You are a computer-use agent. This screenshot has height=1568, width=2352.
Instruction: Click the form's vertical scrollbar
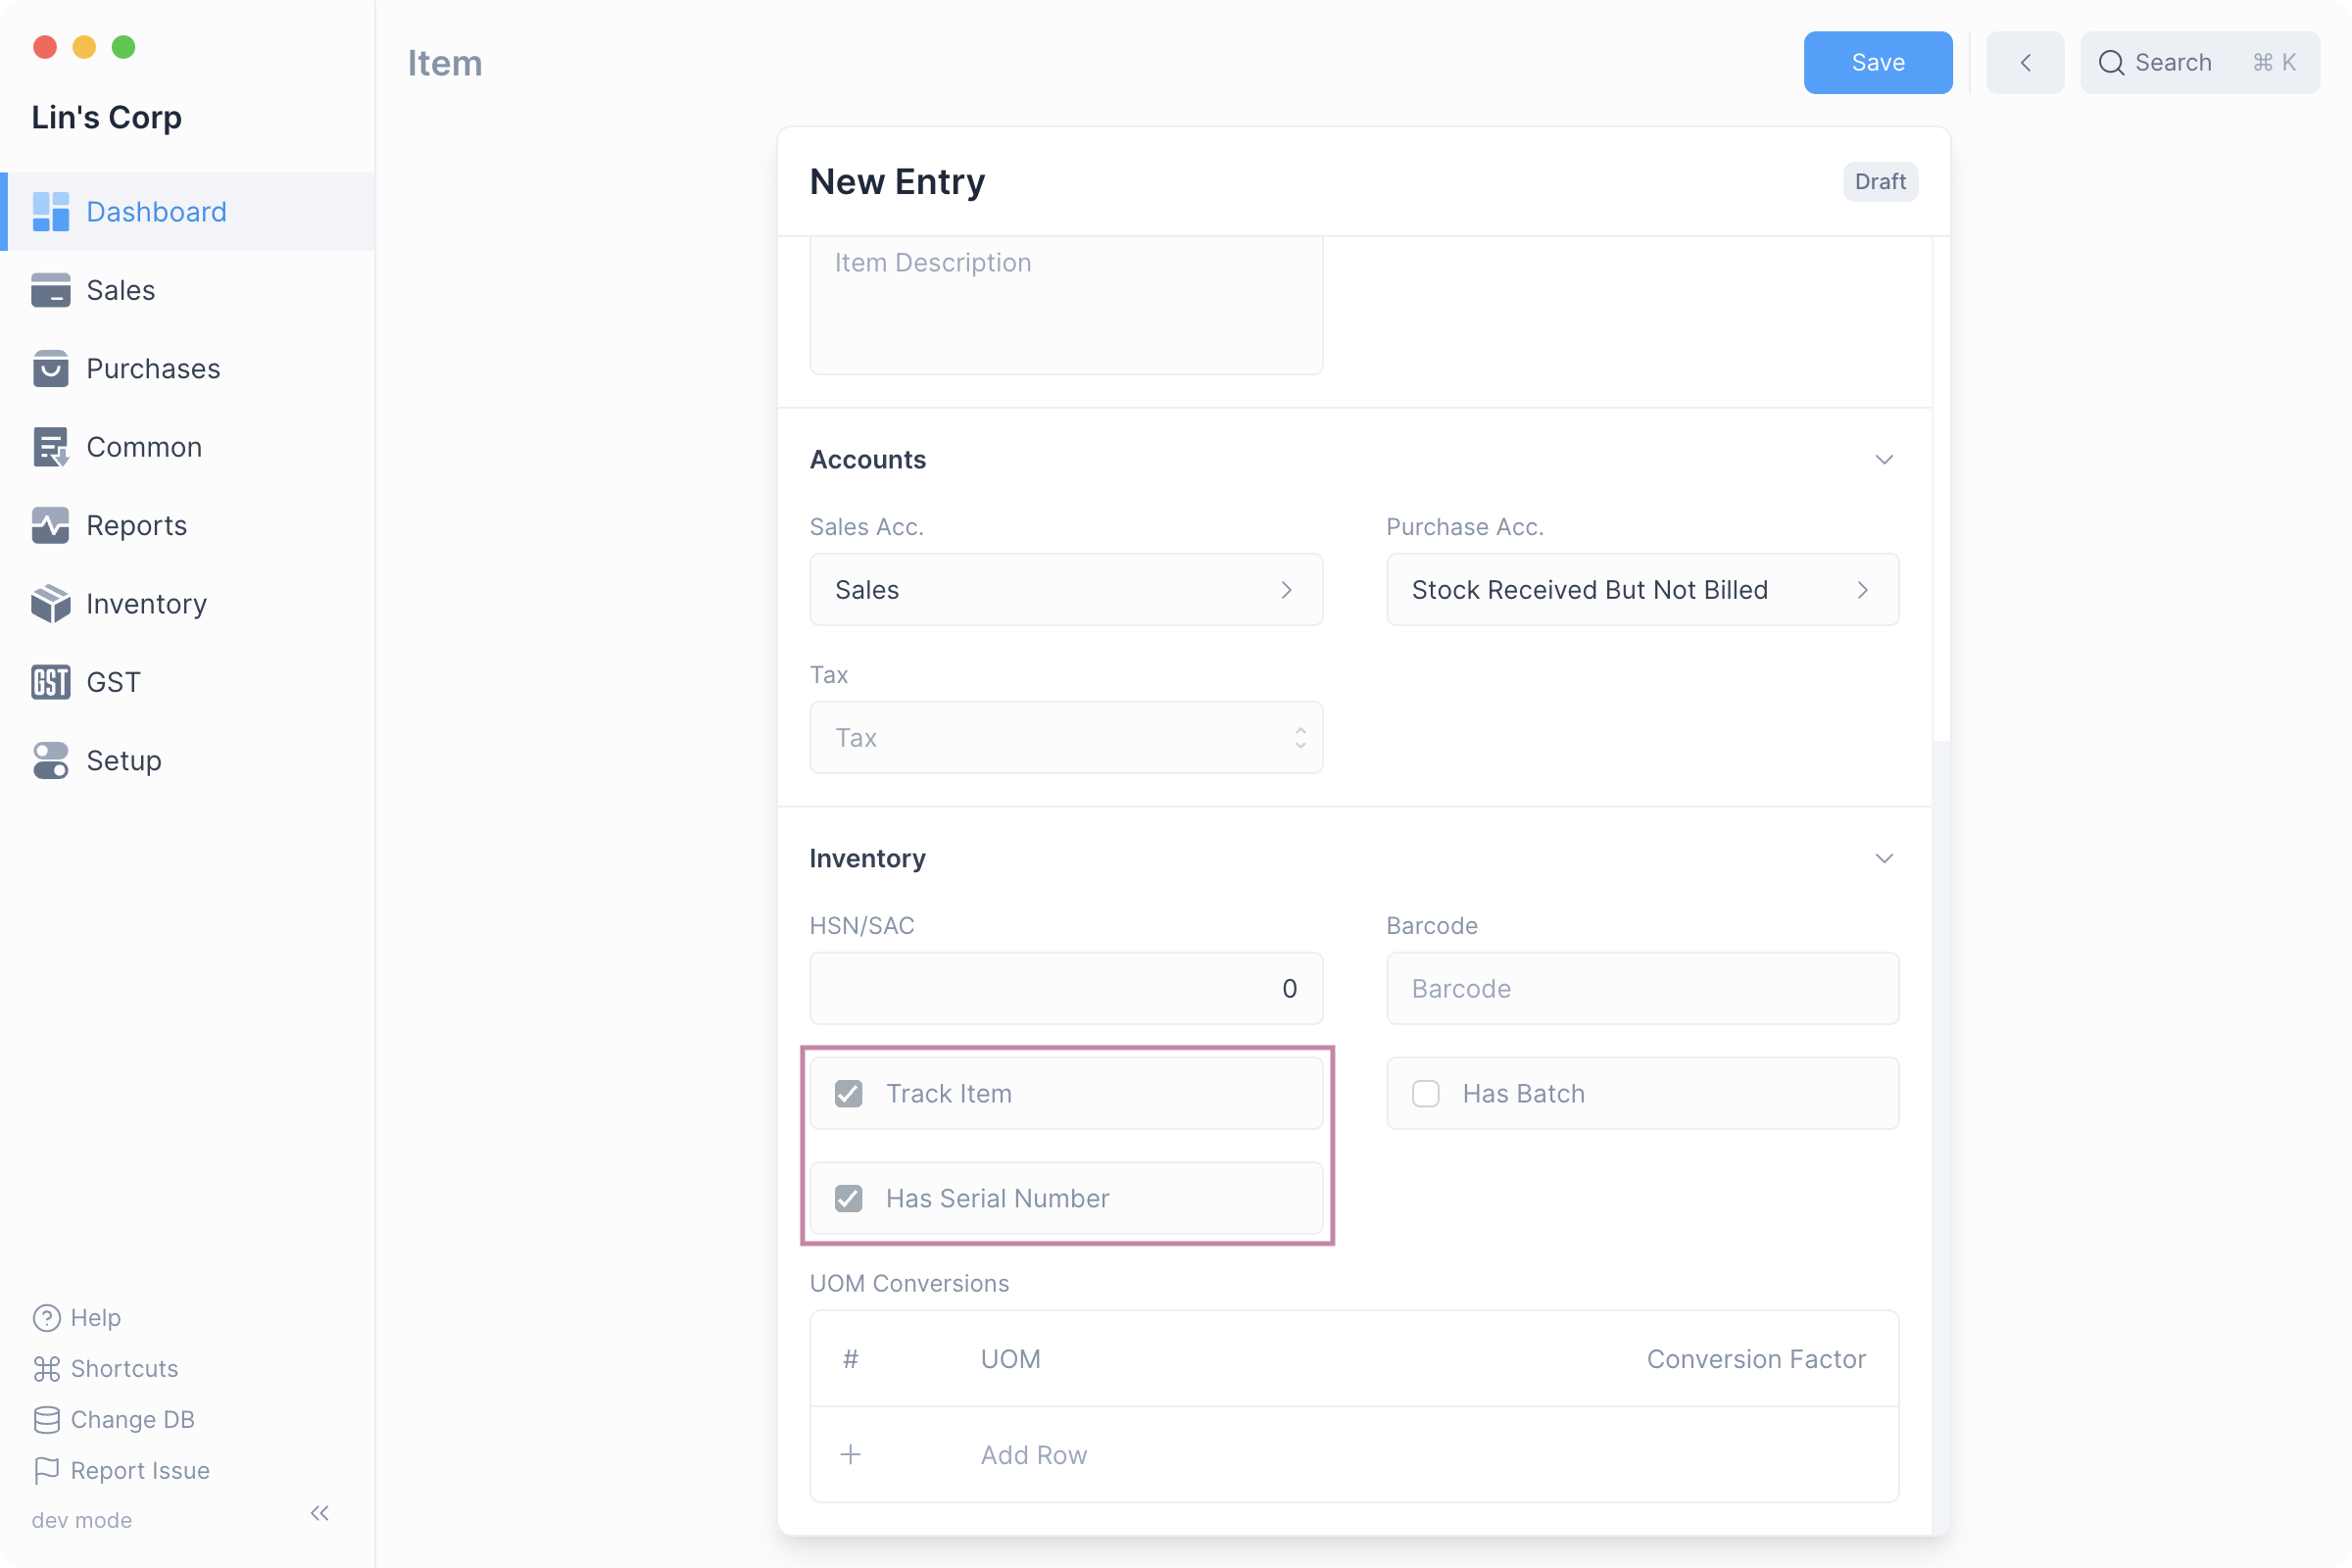1941,490
